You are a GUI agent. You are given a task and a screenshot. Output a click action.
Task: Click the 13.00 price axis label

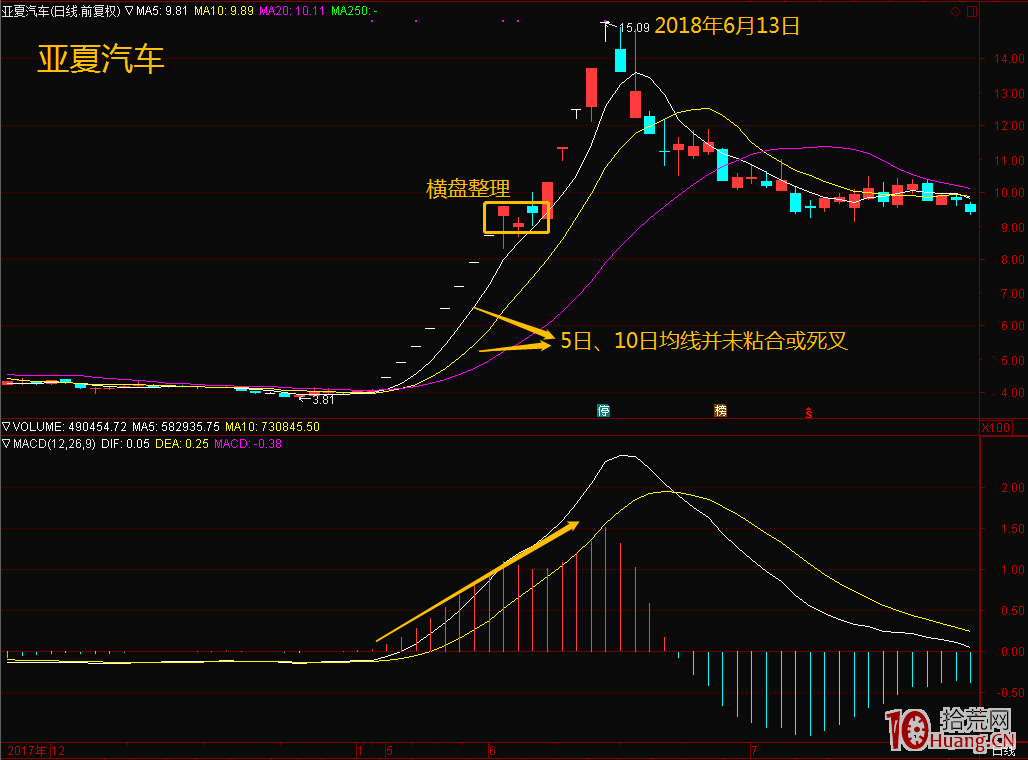pyautogui.click(x=1009, y=94)
